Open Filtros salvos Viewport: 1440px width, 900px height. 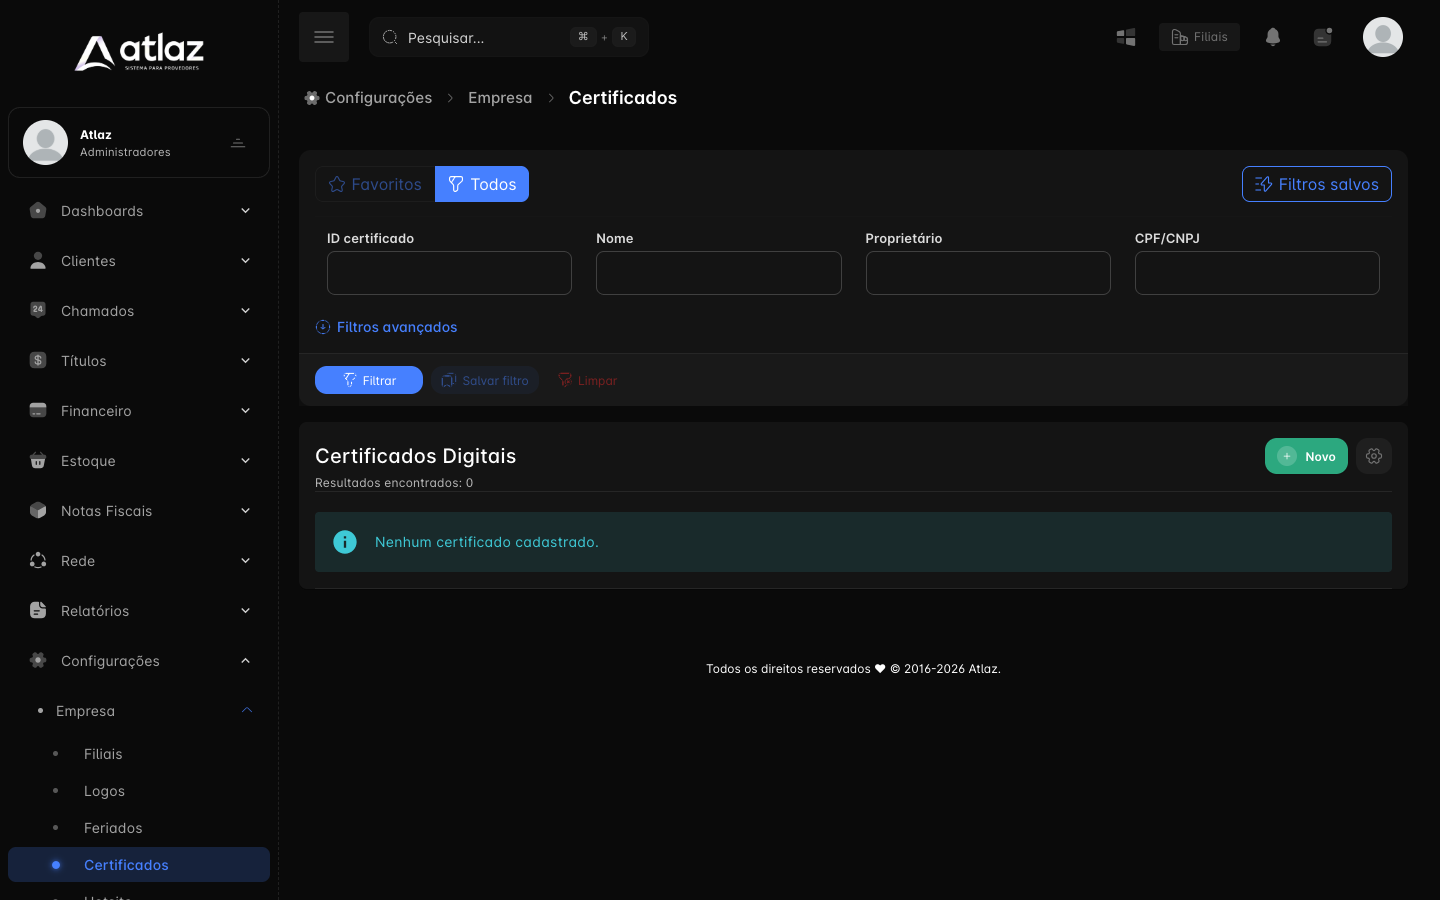pos(1317,184)
